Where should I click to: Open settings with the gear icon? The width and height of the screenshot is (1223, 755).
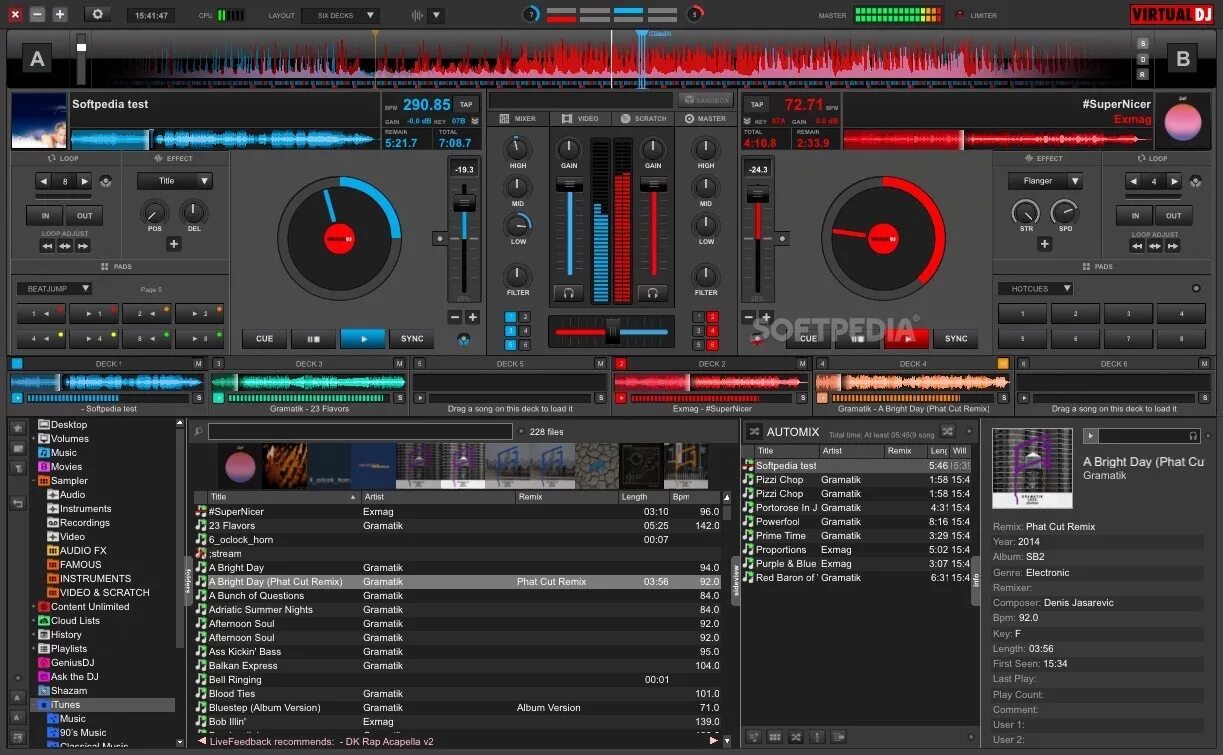pyautogui.click(x=97, y=14)
